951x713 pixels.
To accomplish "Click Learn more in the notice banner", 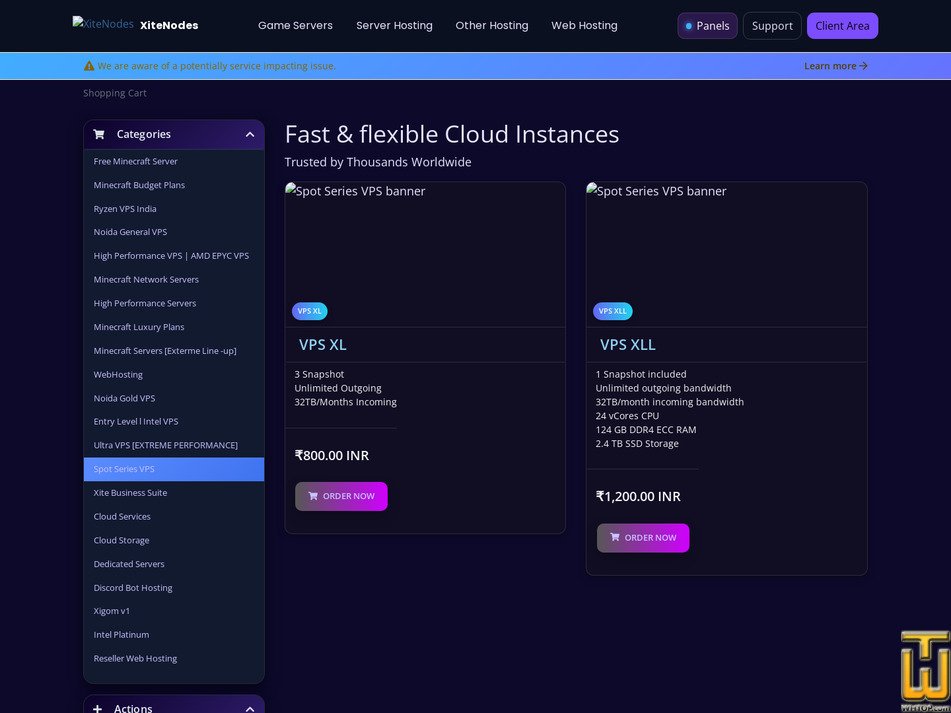I will pyautogui.click(x=836, y=66).
